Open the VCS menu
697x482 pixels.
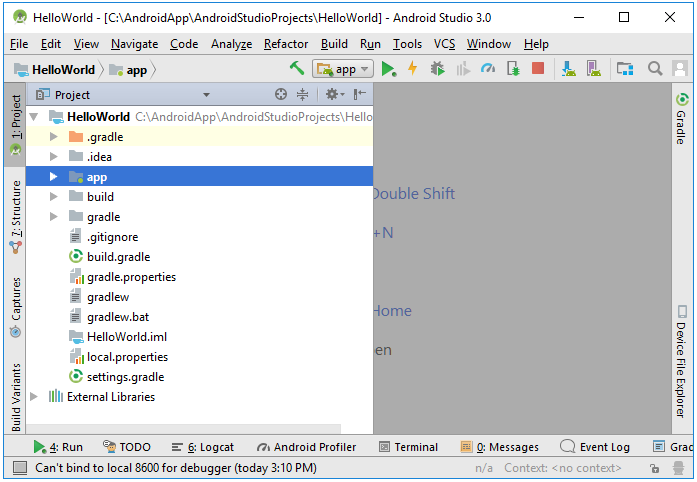click(445, 44)
